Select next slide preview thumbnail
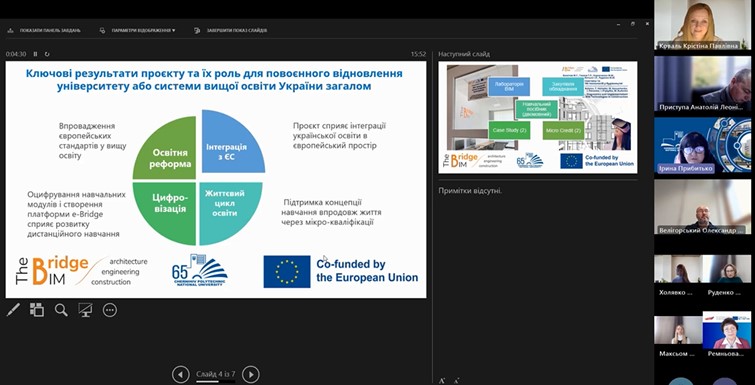Screen dimensions: 755x385 [537, 117]
